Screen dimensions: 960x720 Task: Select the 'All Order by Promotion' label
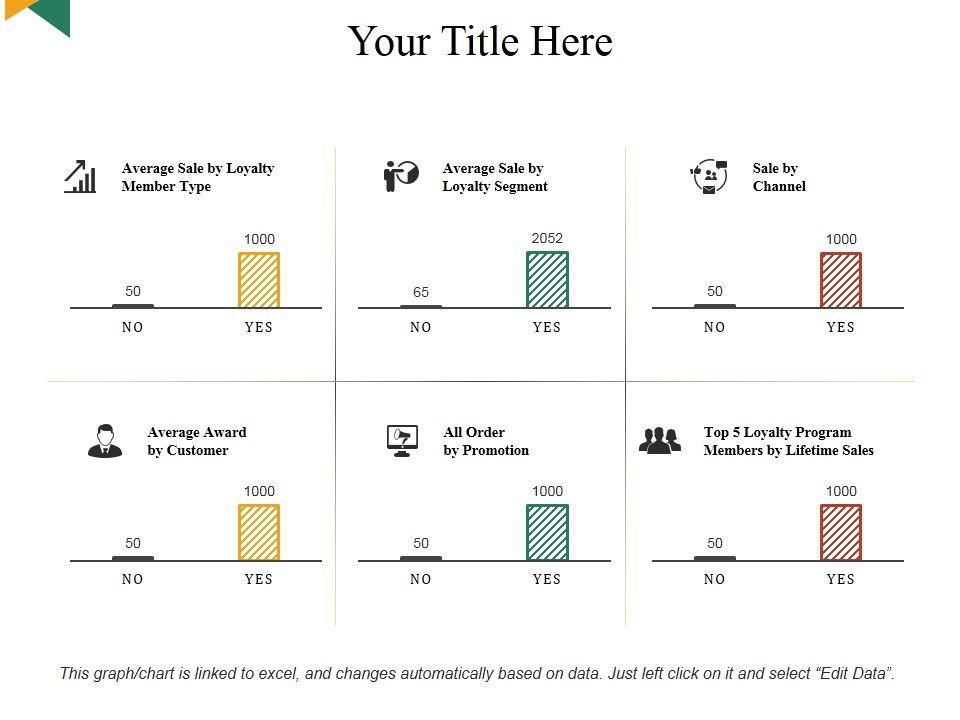pos(486,441)
